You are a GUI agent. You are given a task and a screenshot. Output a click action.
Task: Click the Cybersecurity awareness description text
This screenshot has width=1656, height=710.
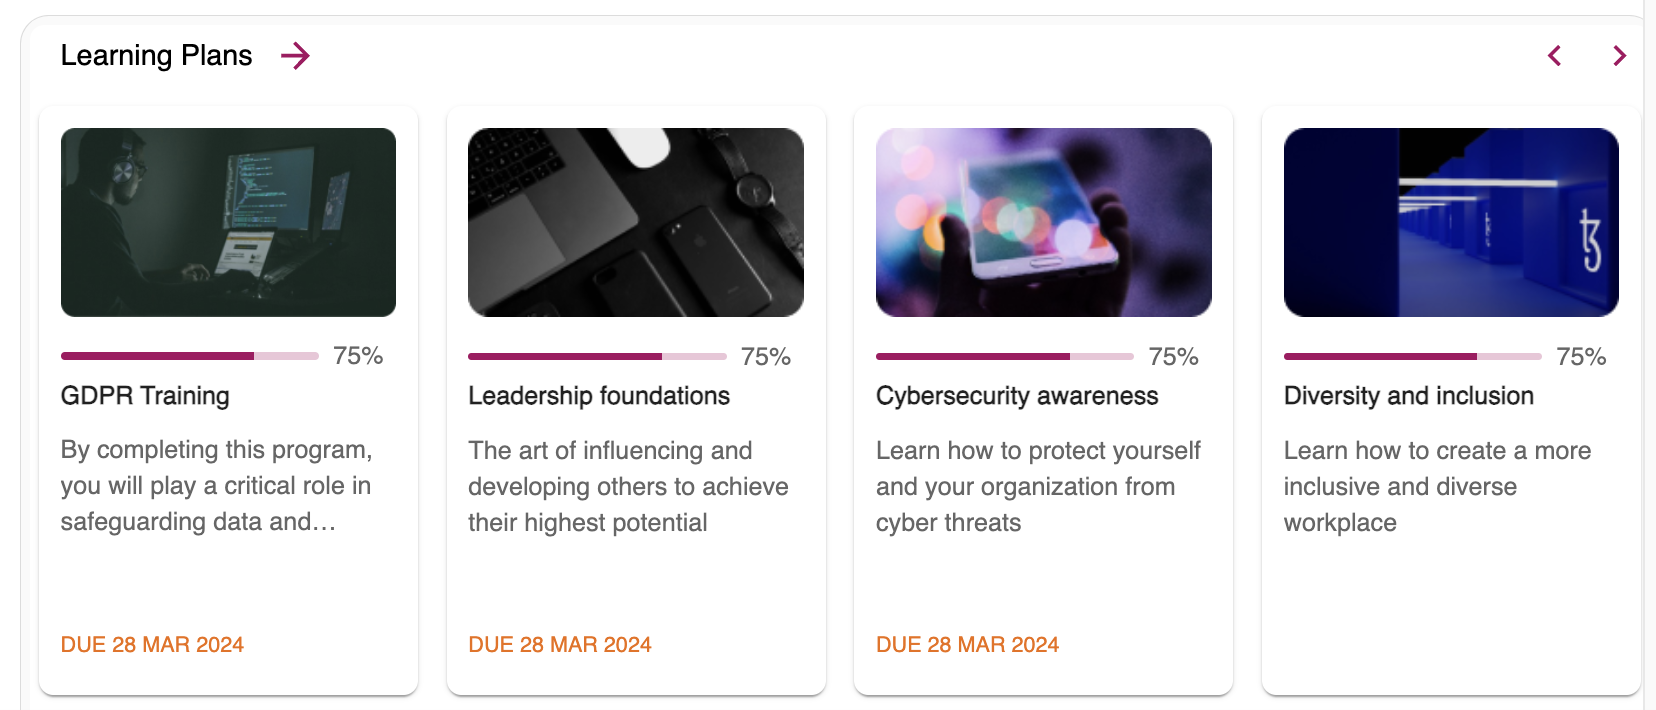(x=1038, y=487)
